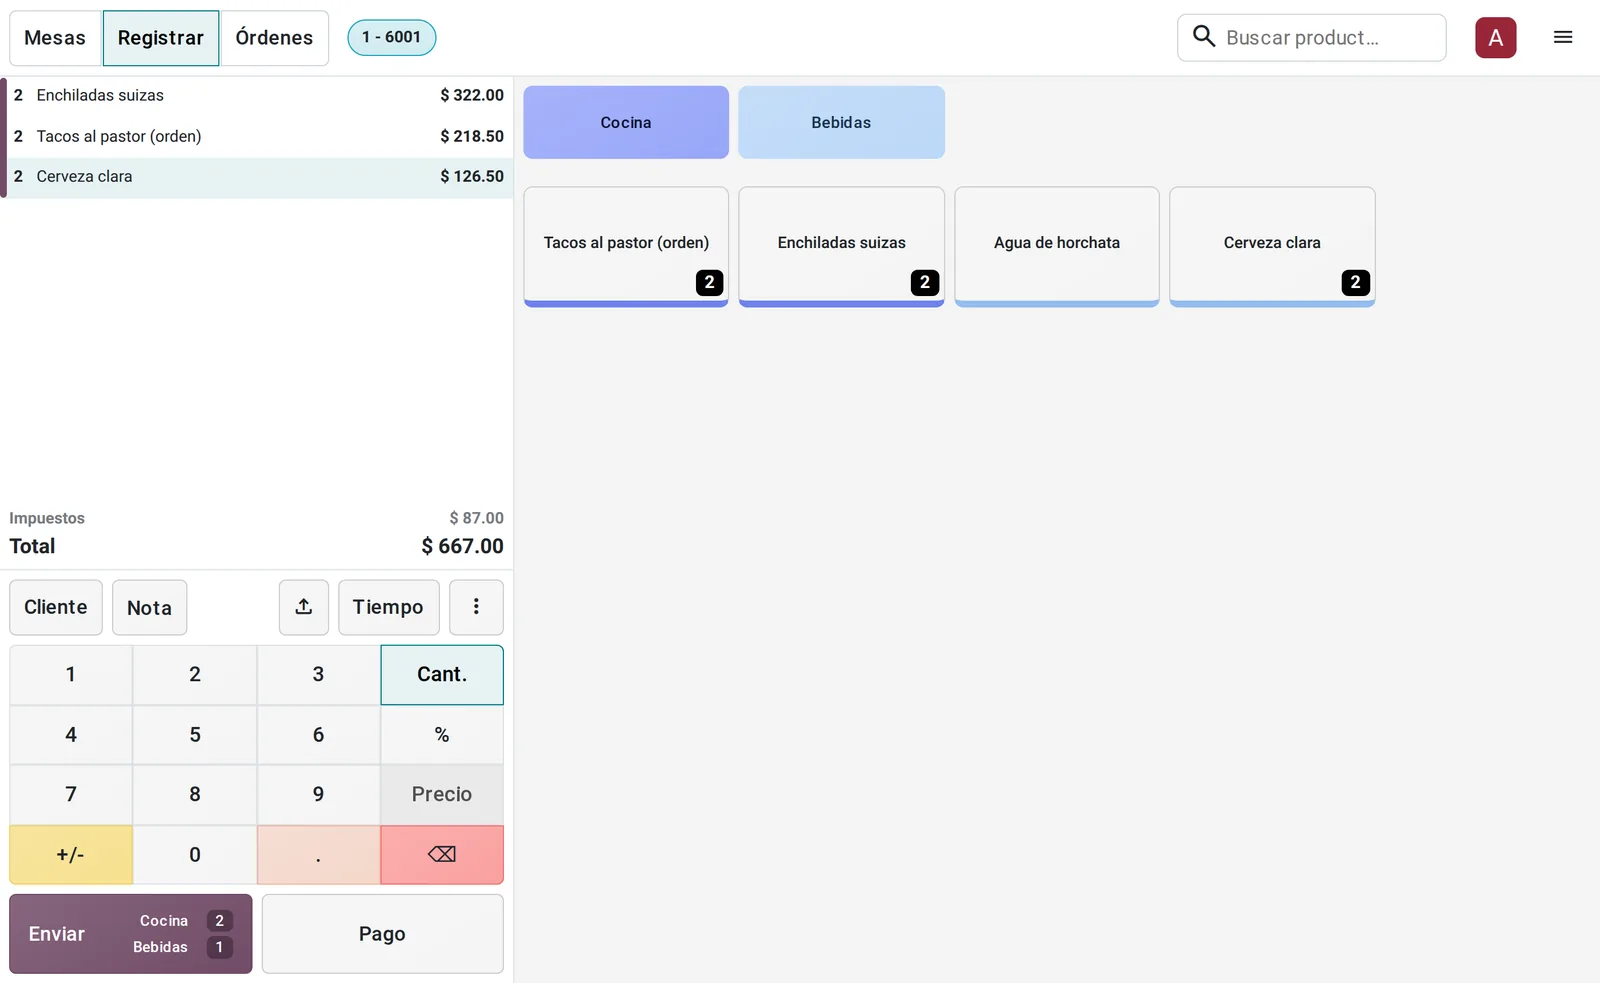
Task: Click the 1 - 6001 order badge
Action: (392, 37)
